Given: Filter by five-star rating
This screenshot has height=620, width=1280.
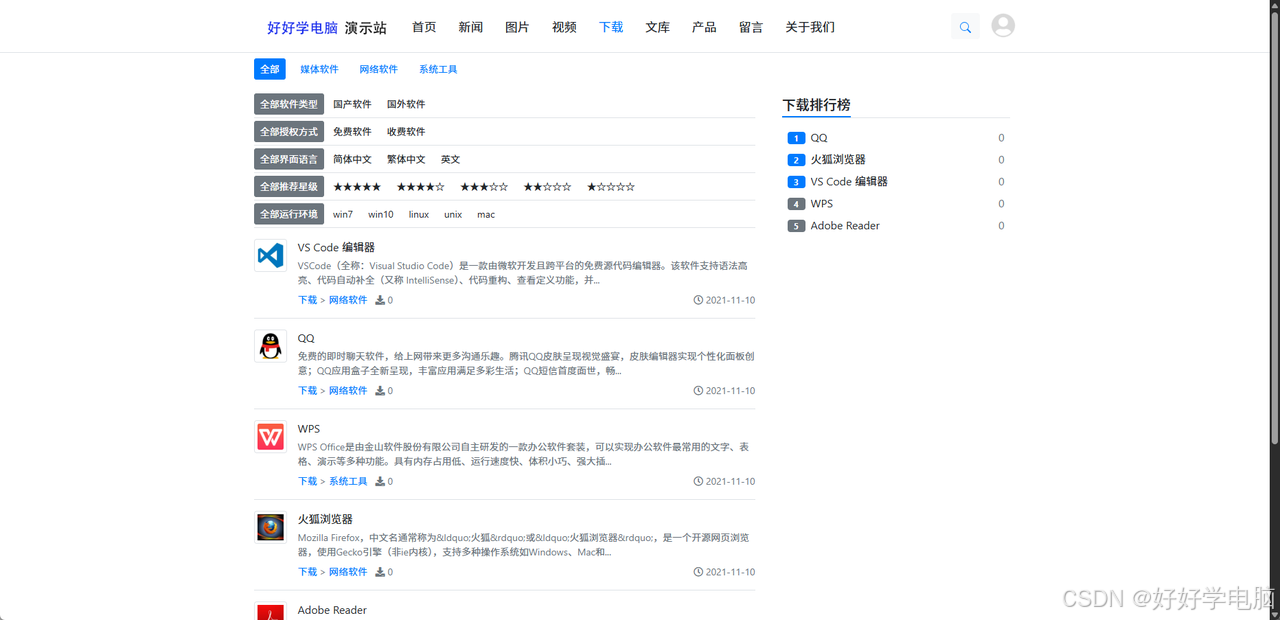Looking at the screenshot, I should 357,187.
